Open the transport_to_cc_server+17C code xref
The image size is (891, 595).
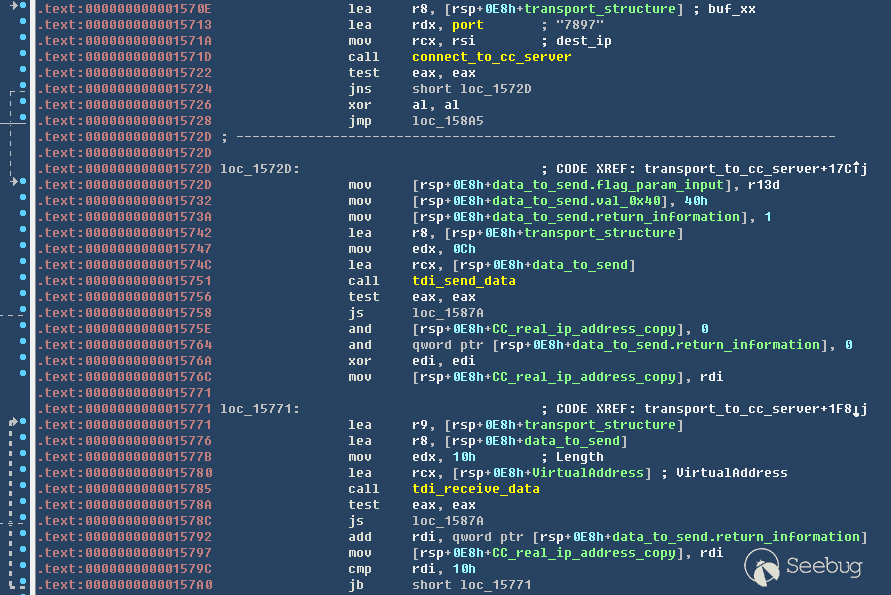click(756, 169)
